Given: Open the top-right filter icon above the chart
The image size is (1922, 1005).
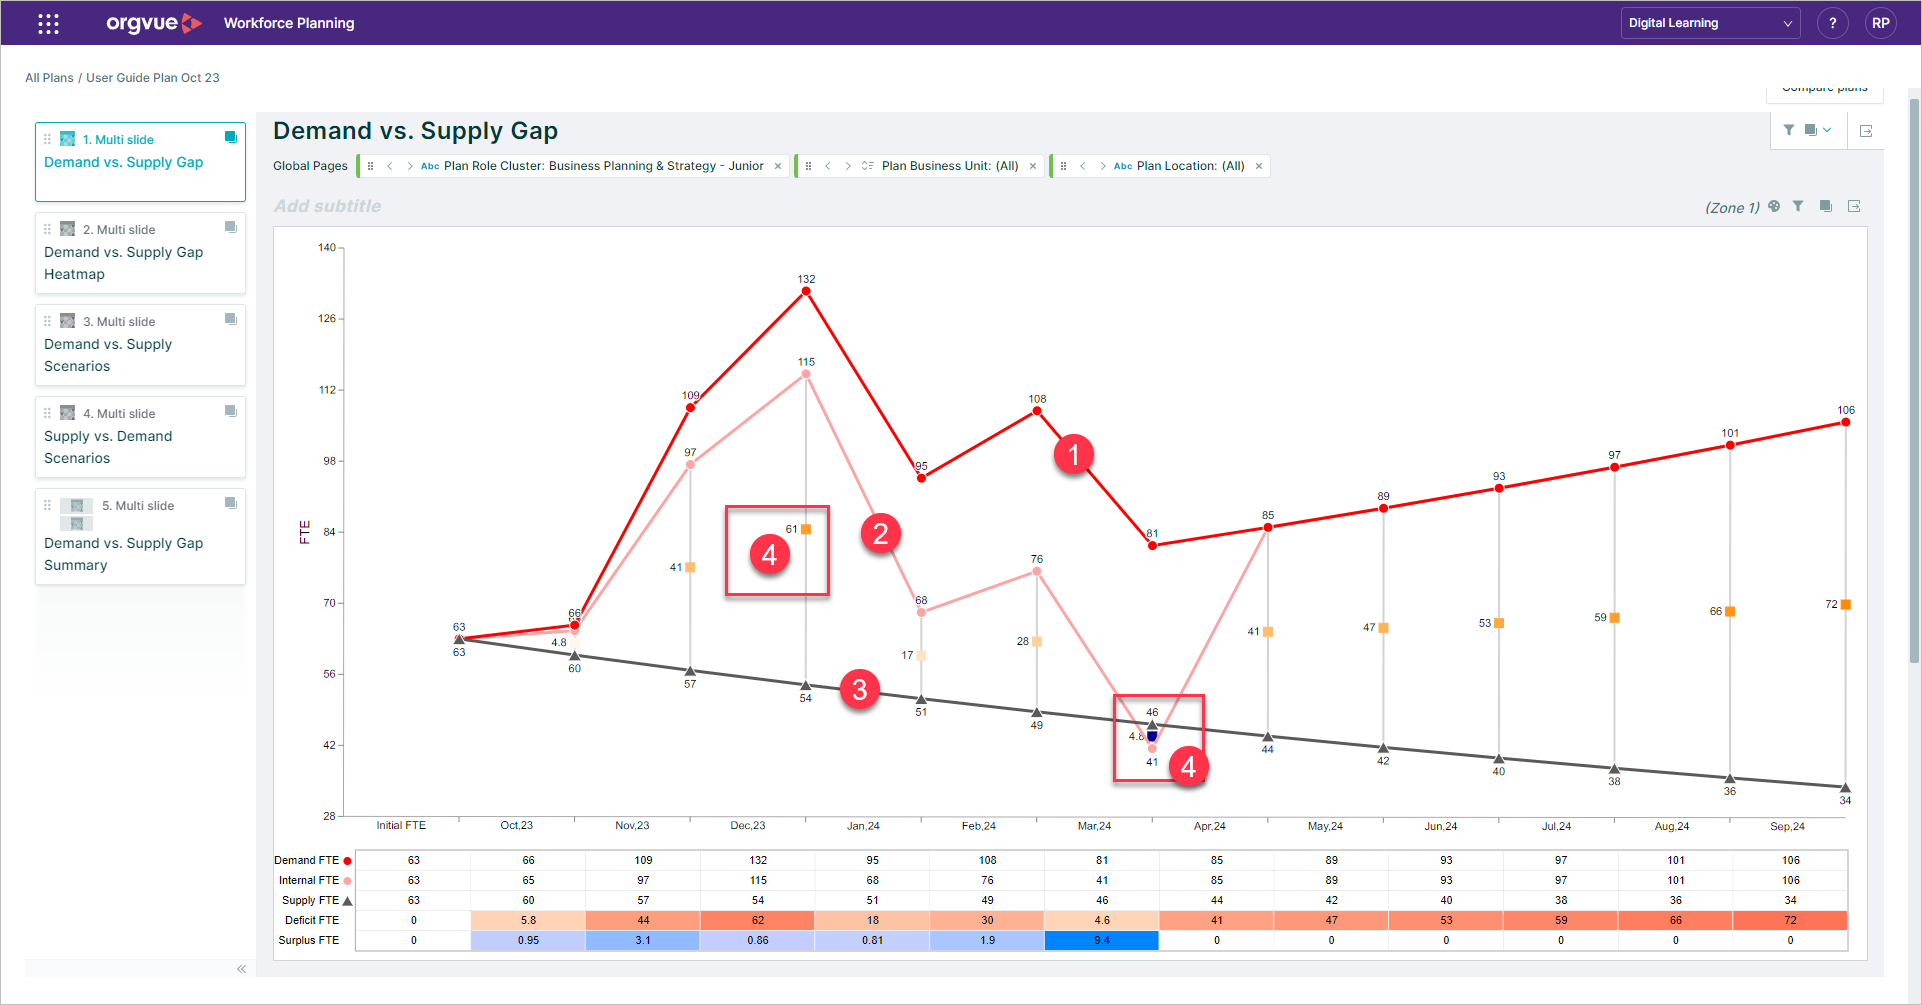Looking at the screenshot, I should [x=1789, y=130].
